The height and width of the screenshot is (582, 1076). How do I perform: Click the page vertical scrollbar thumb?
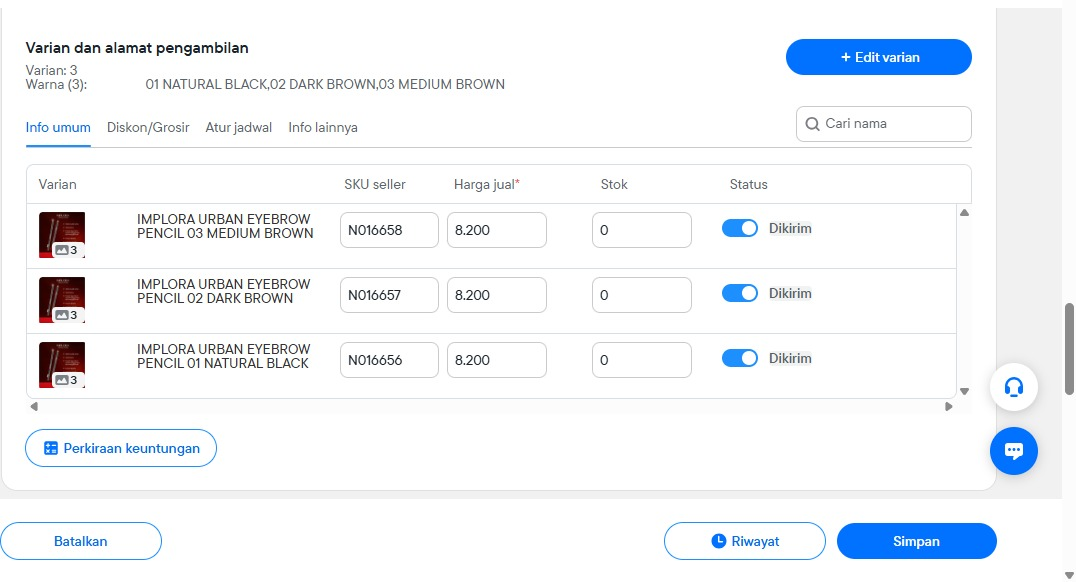(1068, 349)
